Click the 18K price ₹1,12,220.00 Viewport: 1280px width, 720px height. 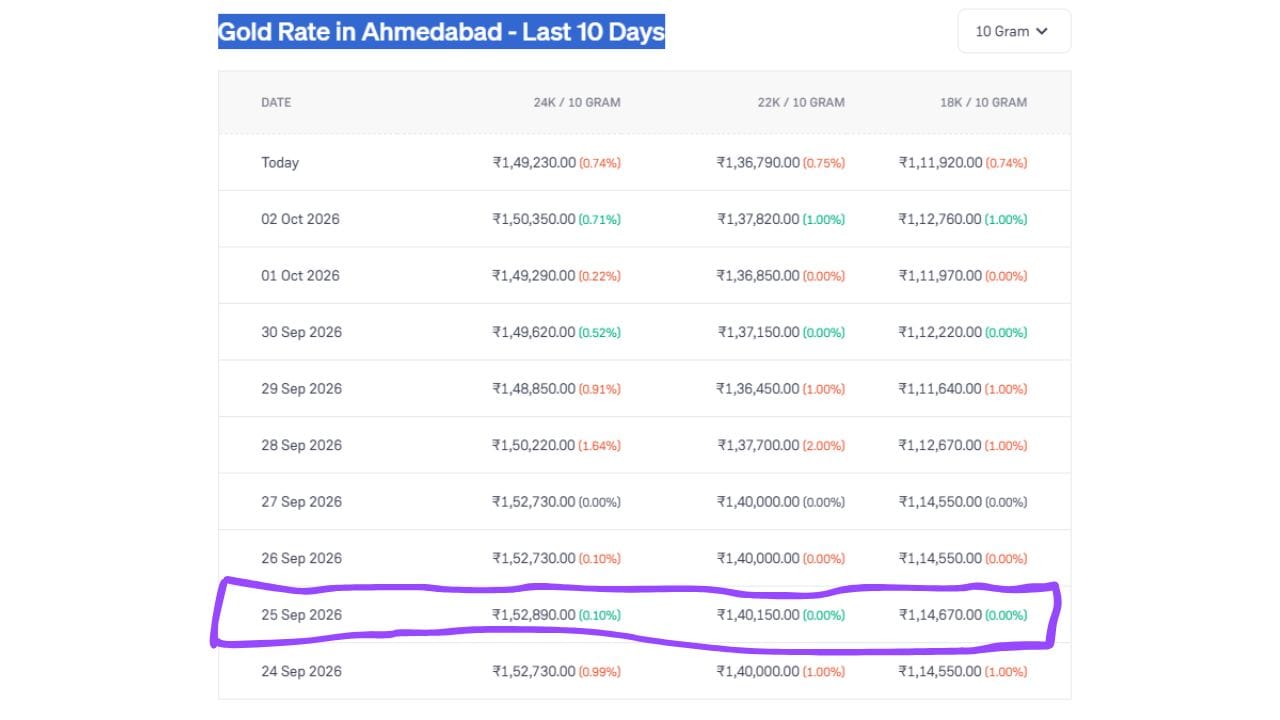tap(941, 332)
